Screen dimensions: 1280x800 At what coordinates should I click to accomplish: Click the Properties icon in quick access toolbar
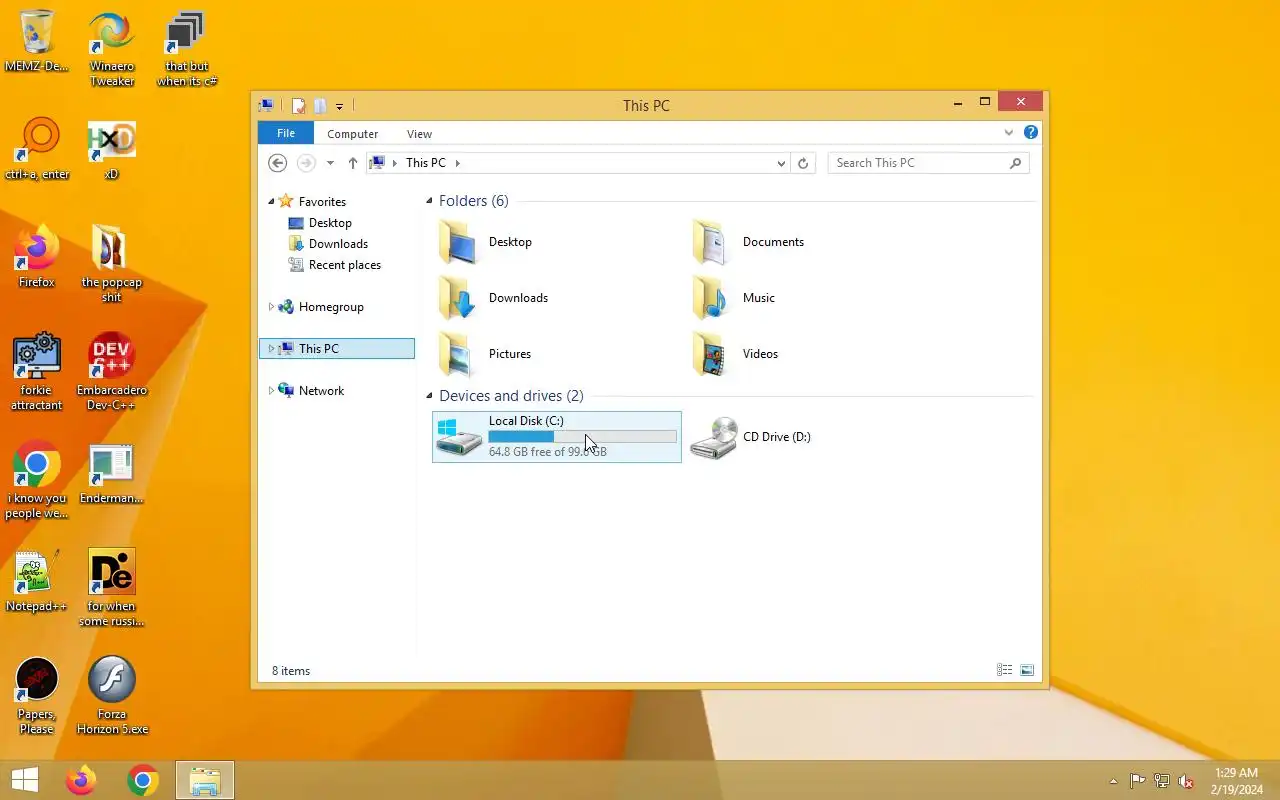298,105
